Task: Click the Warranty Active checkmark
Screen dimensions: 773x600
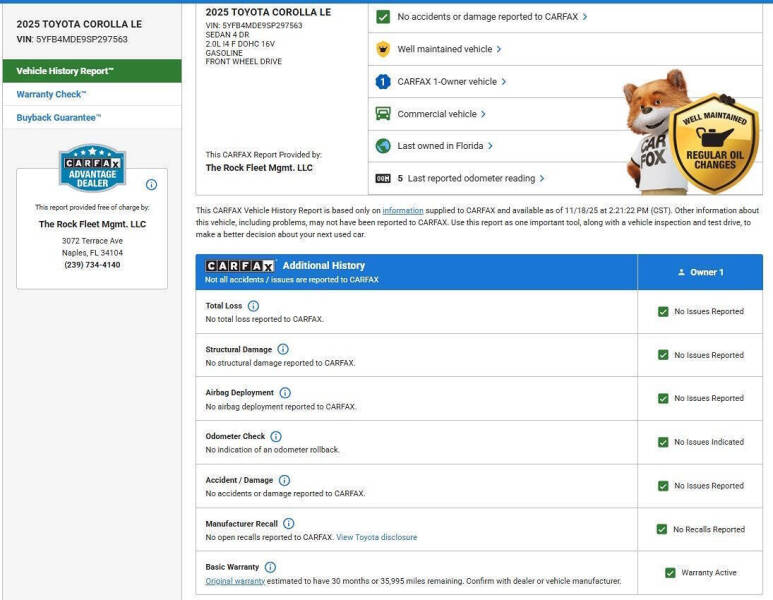Action: [x=670, y=573]
